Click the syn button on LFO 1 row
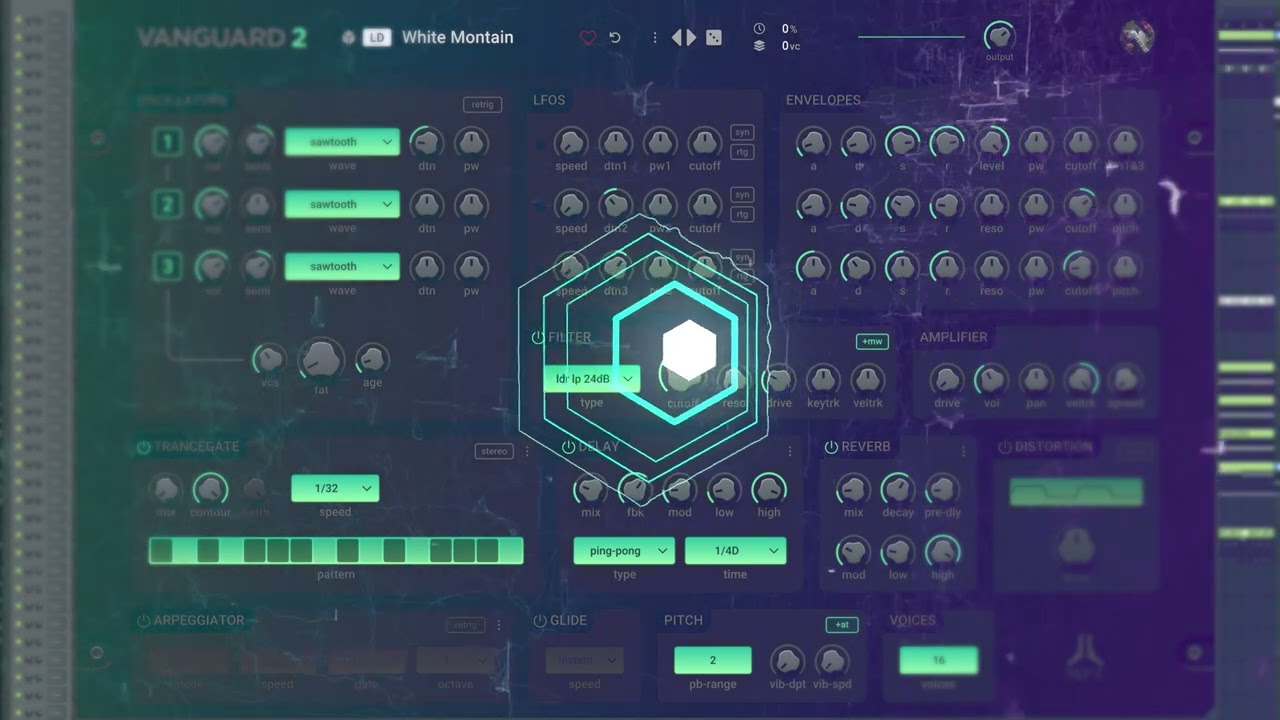Screen dimensions: 1280x720 click(742, 132)
